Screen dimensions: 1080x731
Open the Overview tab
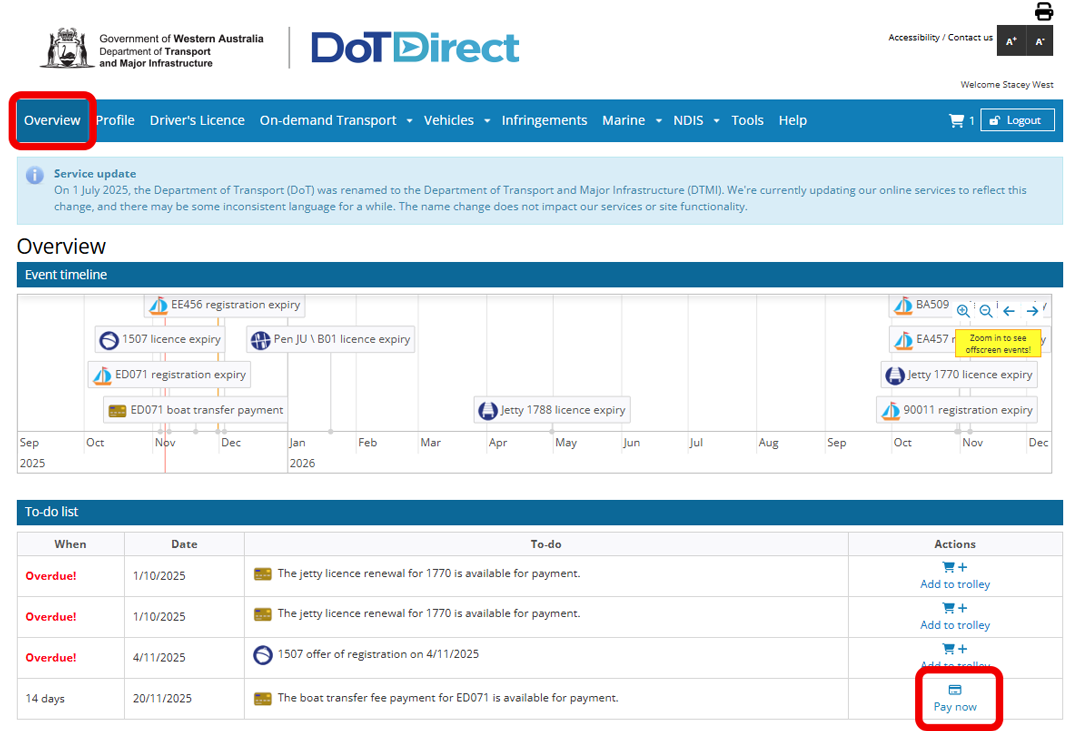(x=52, y=121)
